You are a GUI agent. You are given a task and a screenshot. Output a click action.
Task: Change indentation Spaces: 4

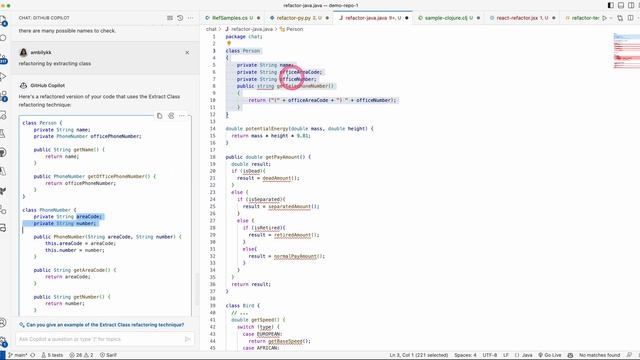pyautogui.click(x=465, y=355)
